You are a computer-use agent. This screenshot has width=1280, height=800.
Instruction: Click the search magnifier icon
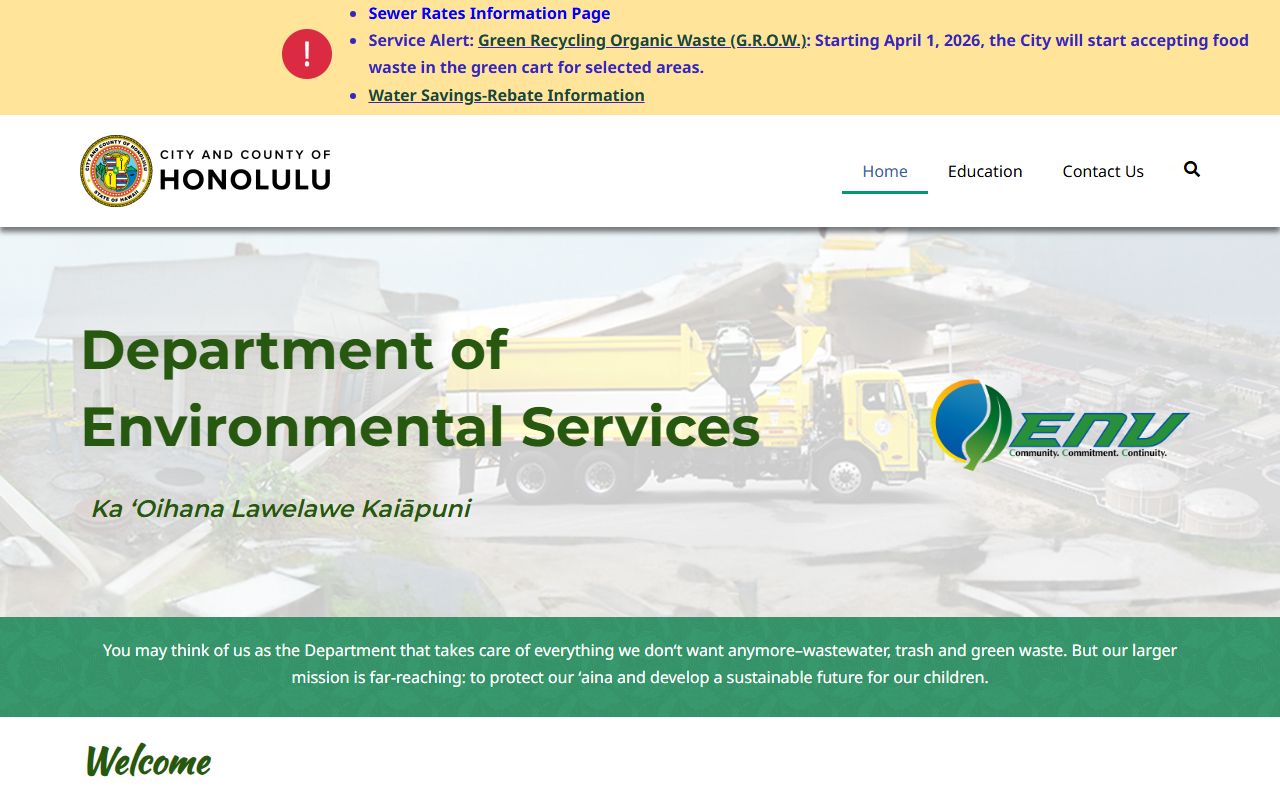[x=1191, y=170]
